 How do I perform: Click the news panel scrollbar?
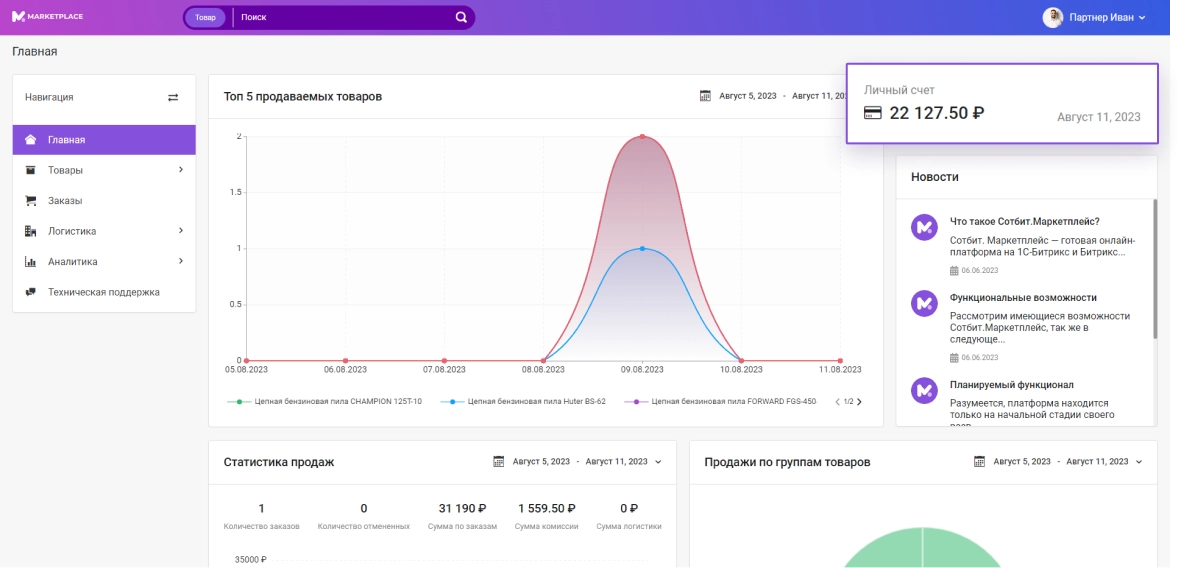(x=1155, y=269)
